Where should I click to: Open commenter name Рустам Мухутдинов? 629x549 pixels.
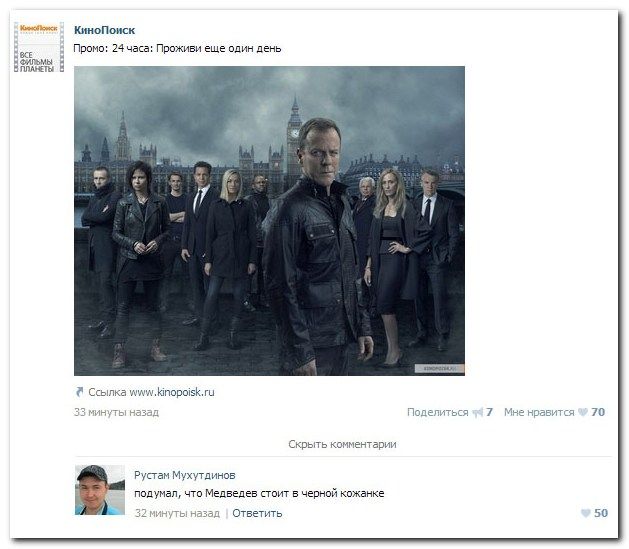[185, 475]
